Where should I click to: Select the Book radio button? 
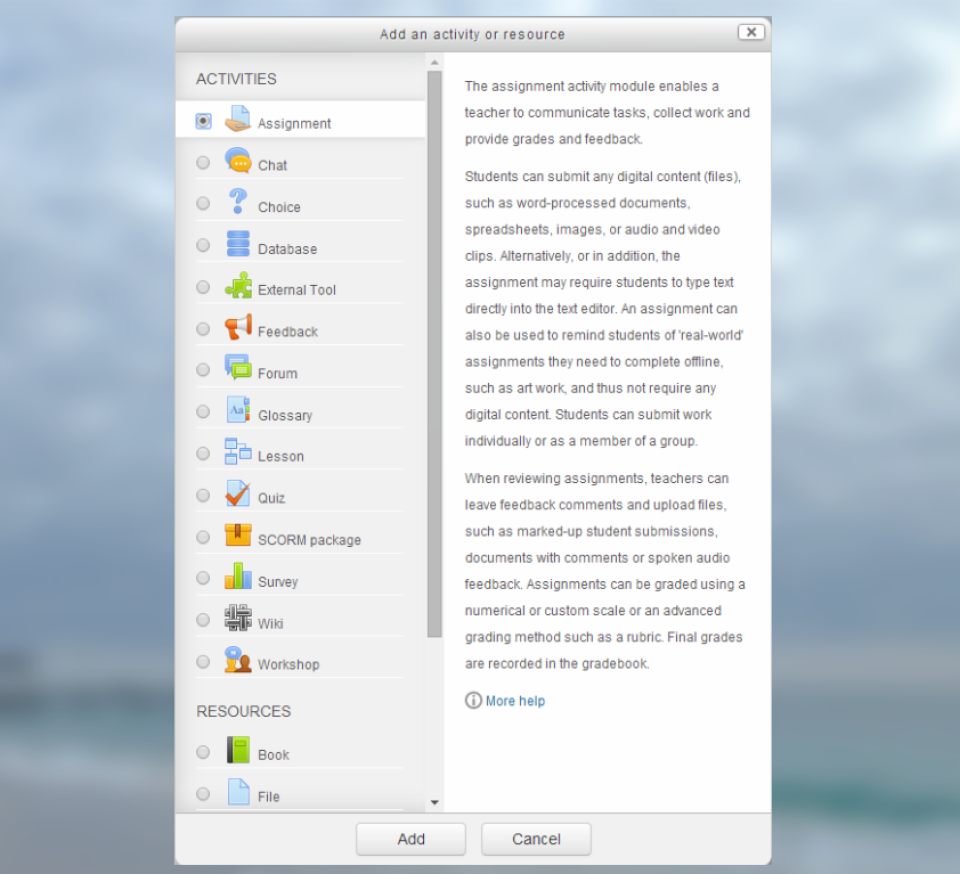(203, 752)
